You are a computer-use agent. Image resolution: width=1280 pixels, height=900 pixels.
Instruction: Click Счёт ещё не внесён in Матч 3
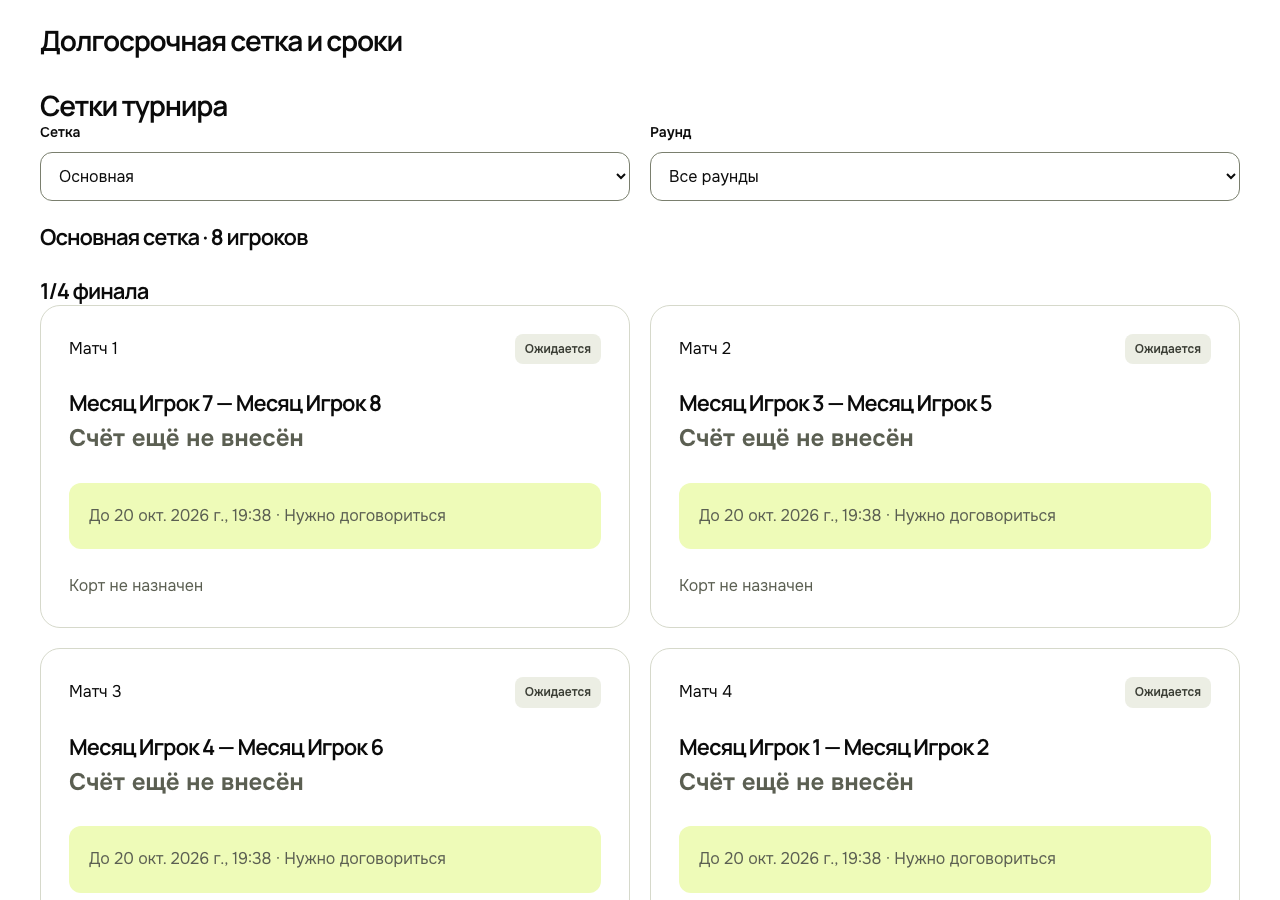[186, 782]
